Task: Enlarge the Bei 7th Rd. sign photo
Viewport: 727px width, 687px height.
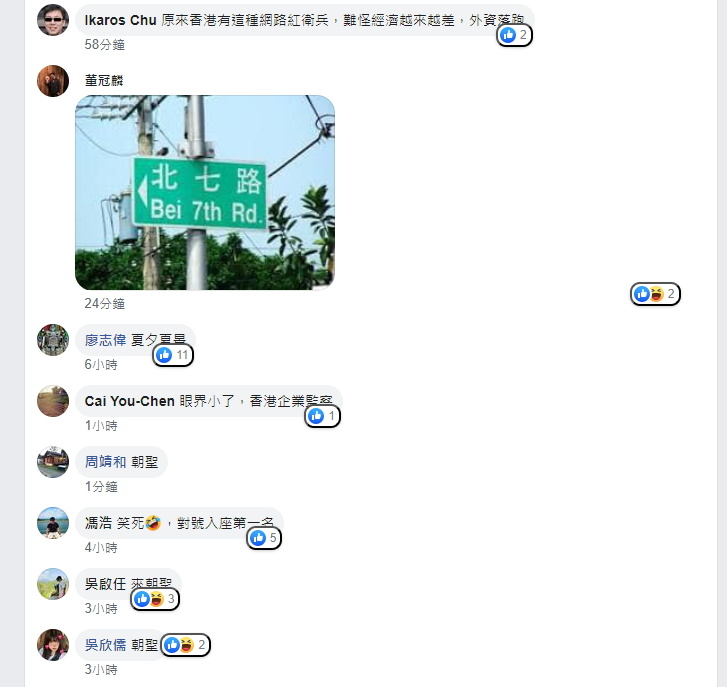Action: [205, 193]
